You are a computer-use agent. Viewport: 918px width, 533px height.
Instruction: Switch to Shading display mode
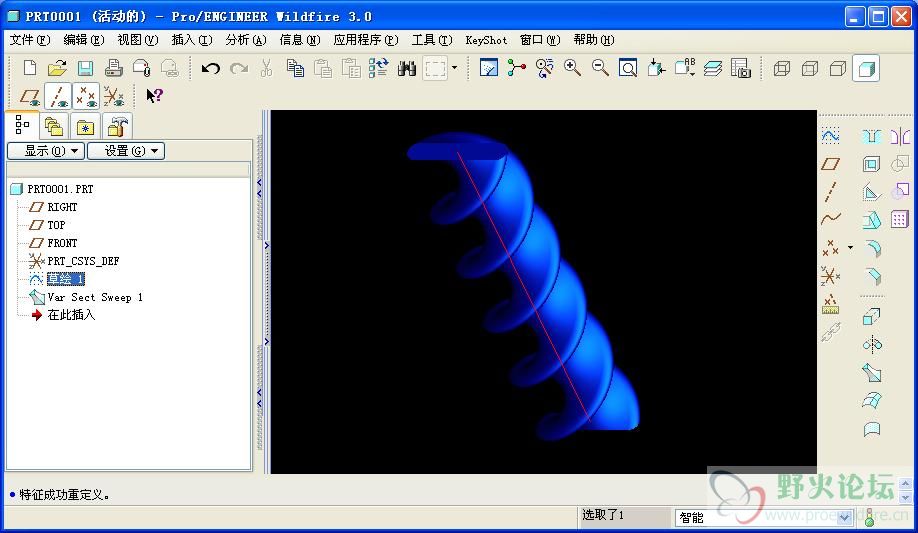[x=866, y=69]
